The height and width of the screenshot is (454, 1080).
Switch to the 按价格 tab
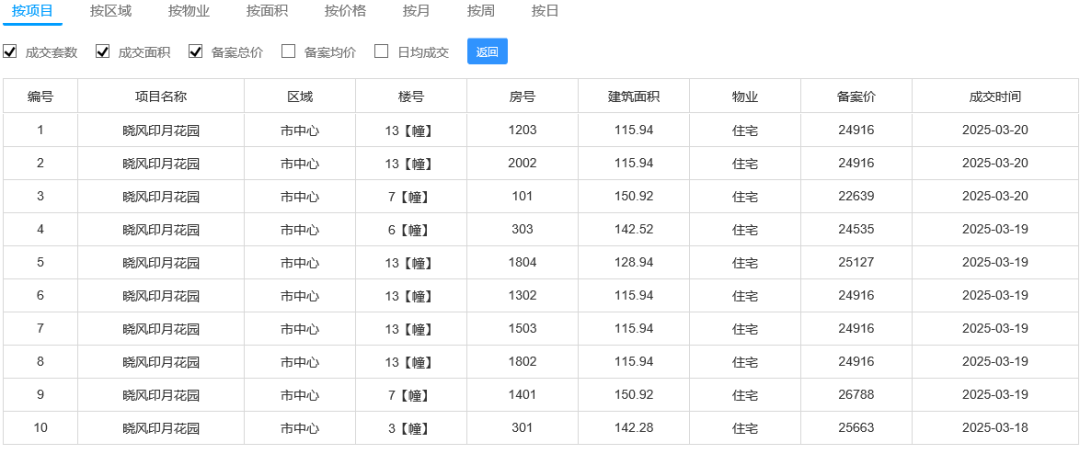click(345, 11)
